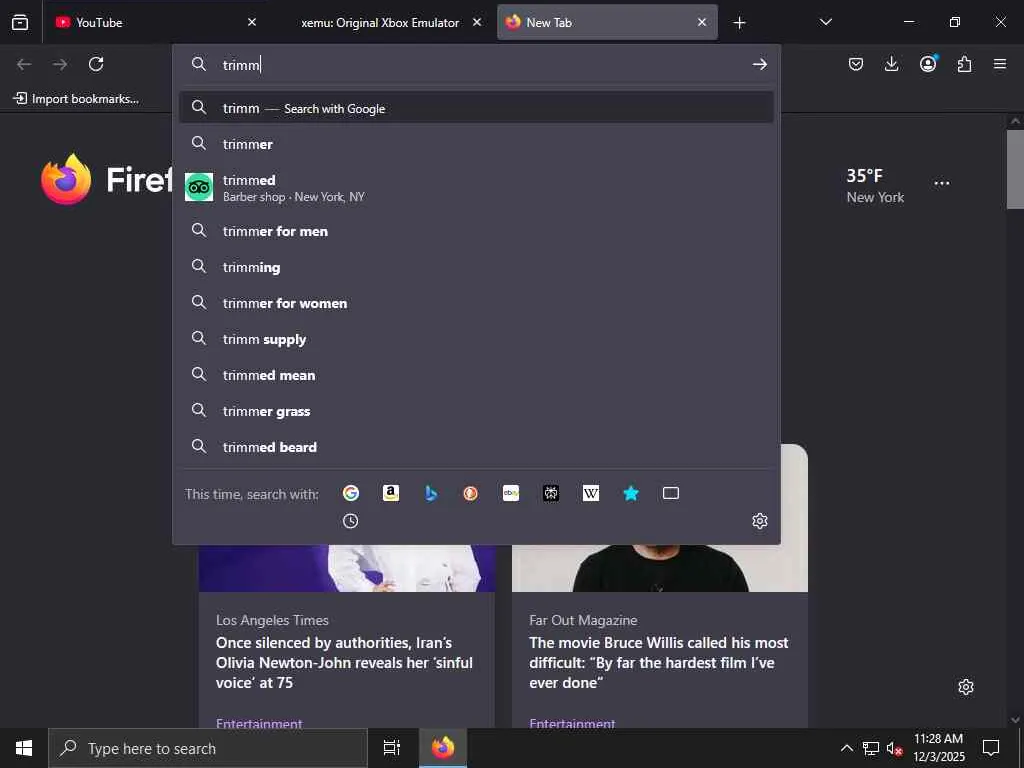
Task: Open Task View on the taskbar
Action: (x=391, y=748)
